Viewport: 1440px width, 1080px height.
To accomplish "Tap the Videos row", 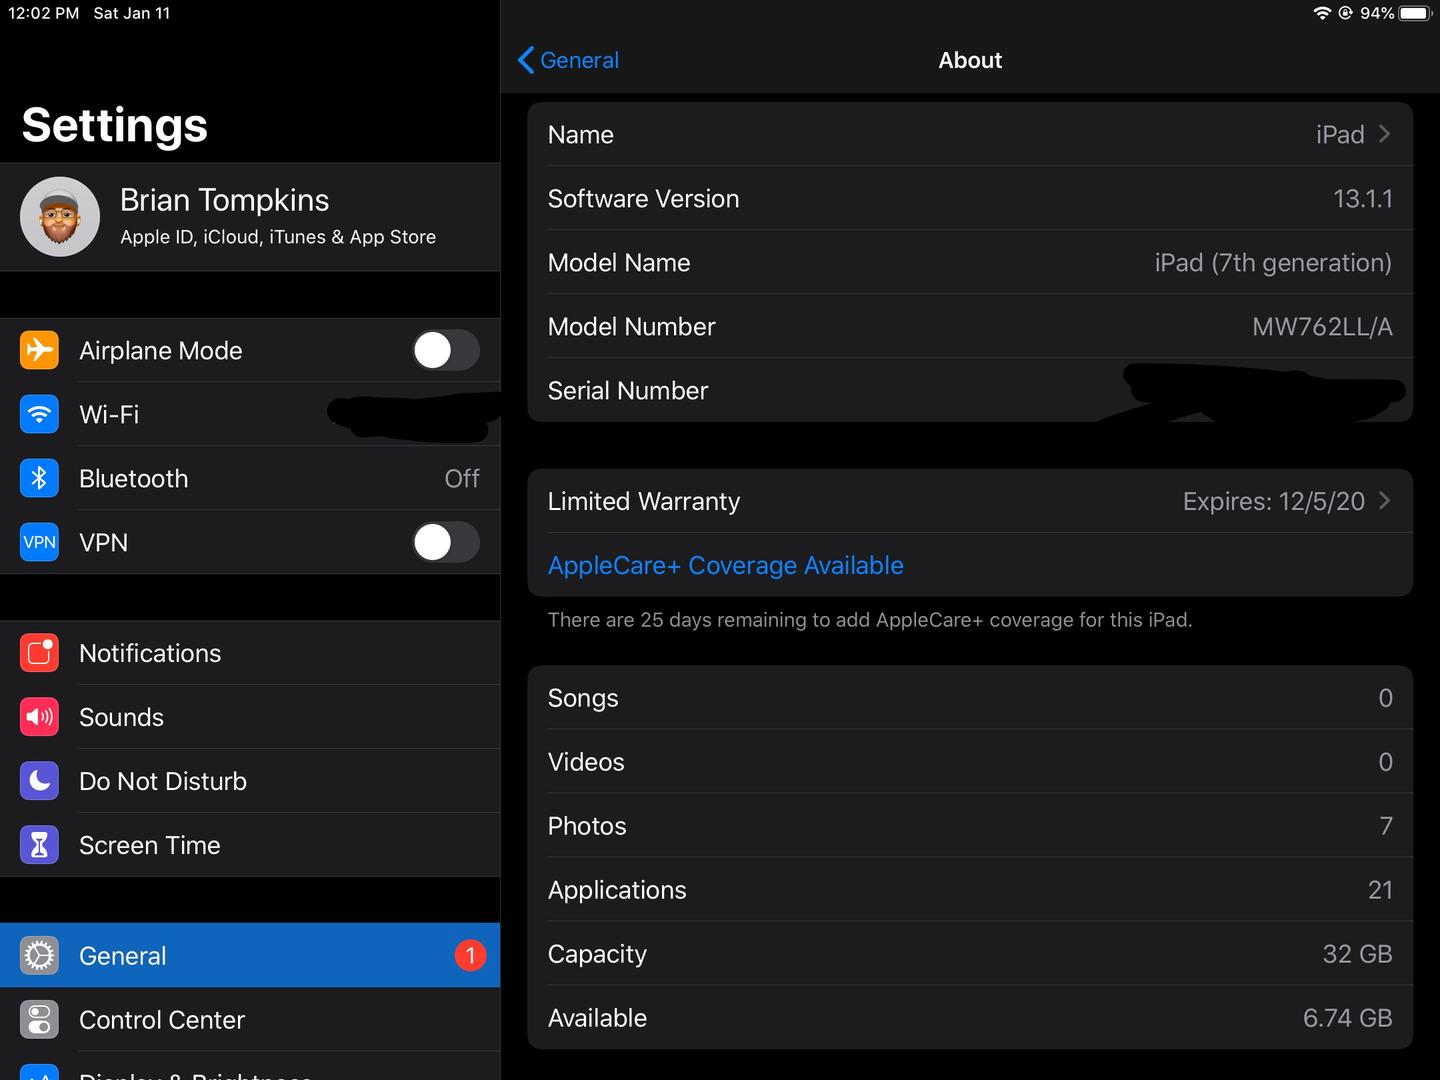I will [970, 762].
